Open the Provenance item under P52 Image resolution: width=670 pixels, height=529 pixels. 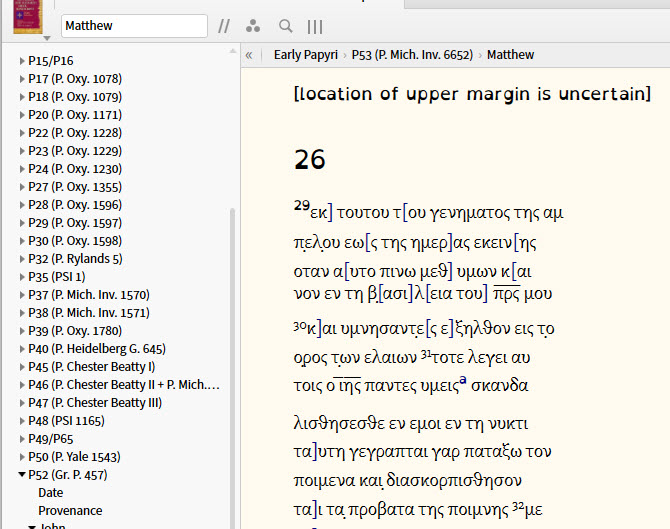pos(70,511)
